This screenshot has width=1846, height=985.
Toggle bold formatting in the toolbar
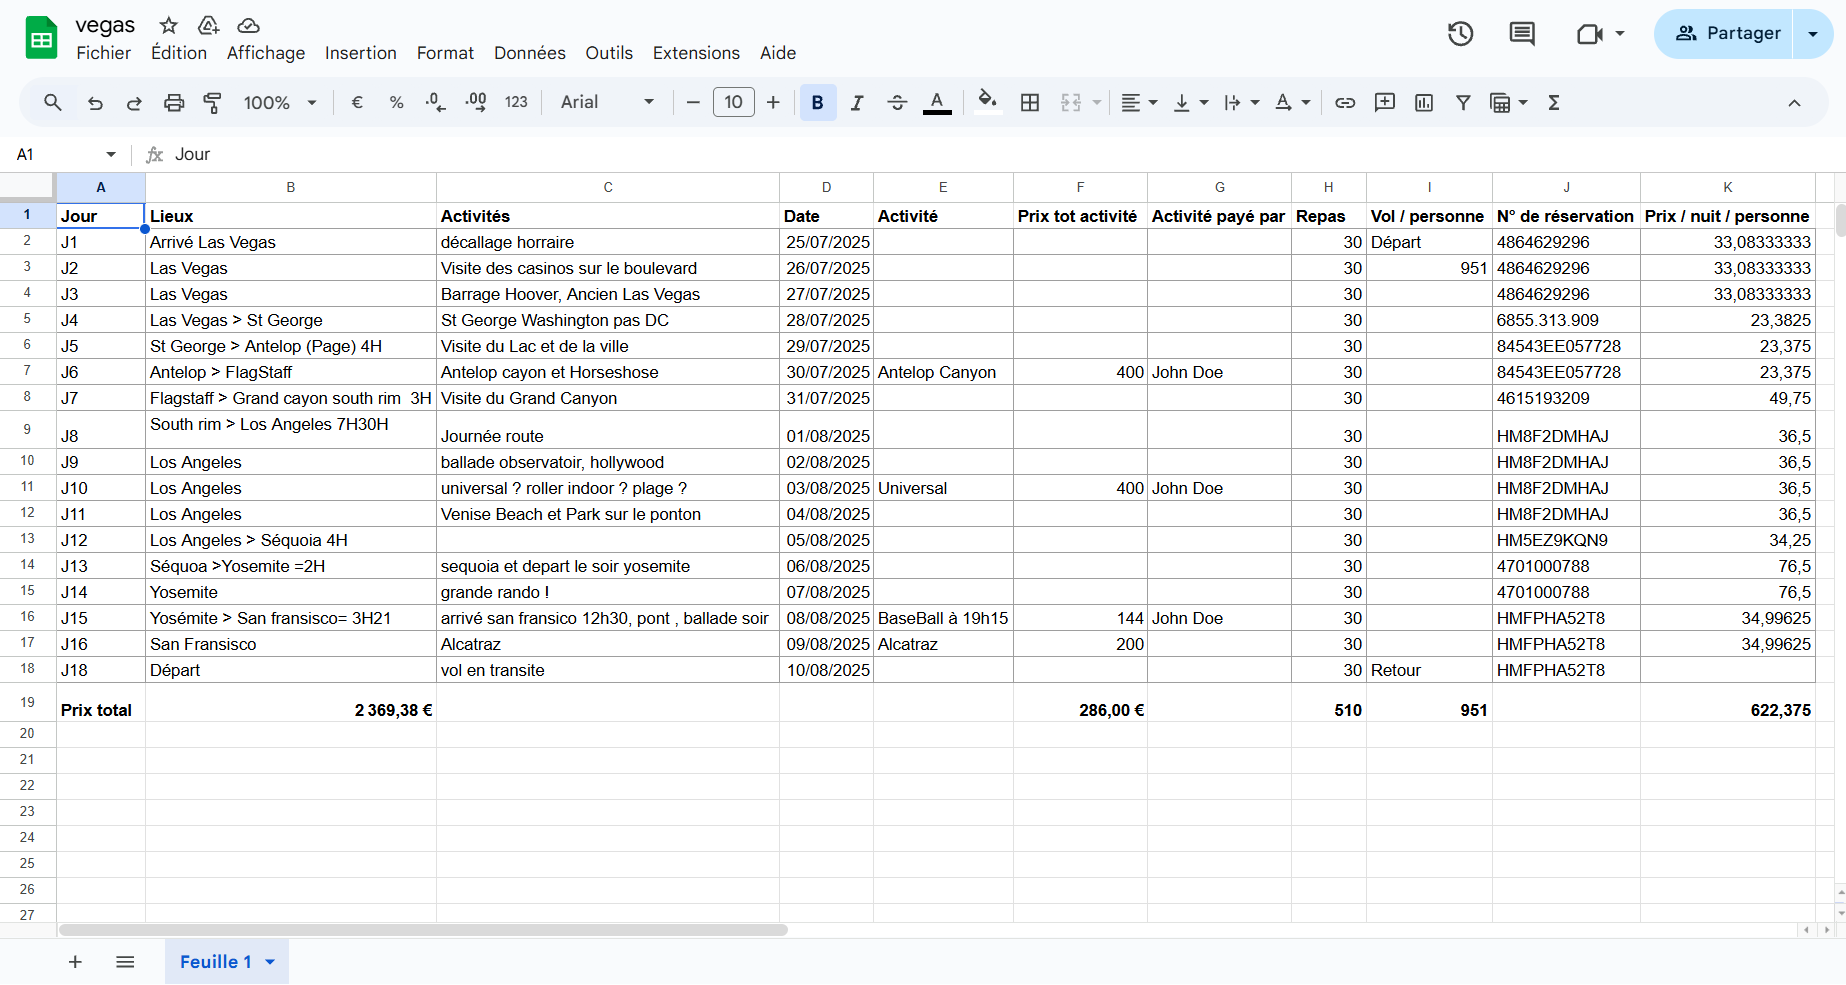[x=818, y=102]
